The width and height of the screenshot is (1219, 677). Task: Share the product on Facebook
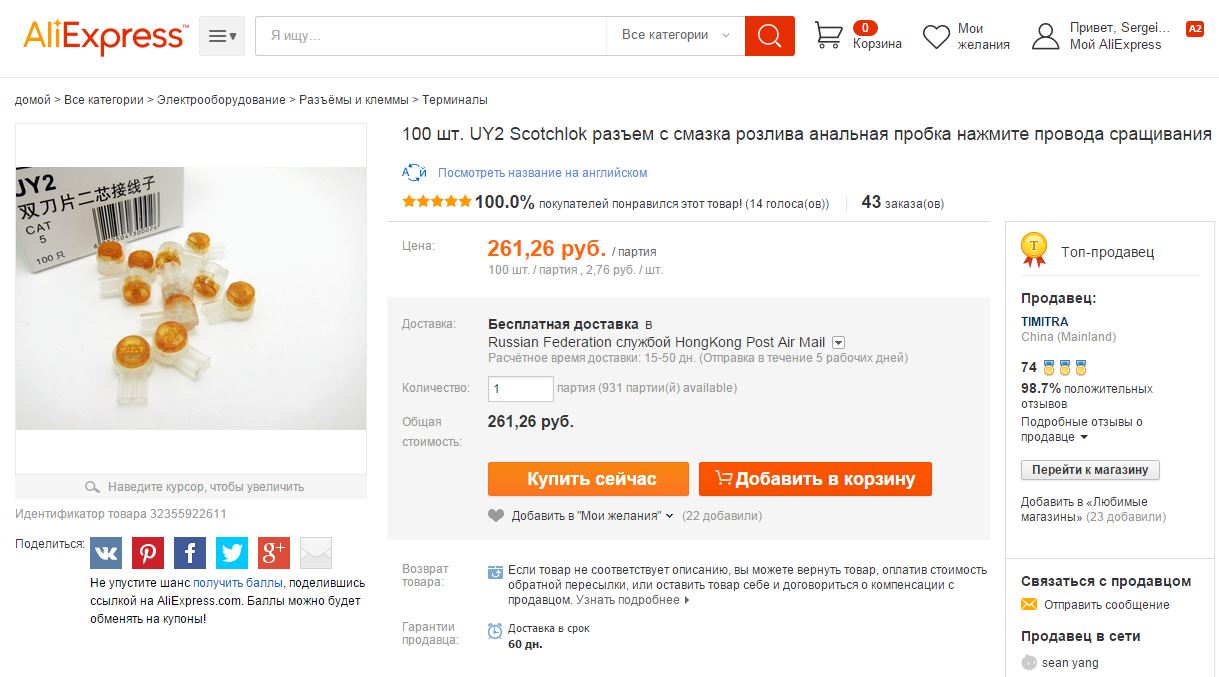click(x=190, y=553)
